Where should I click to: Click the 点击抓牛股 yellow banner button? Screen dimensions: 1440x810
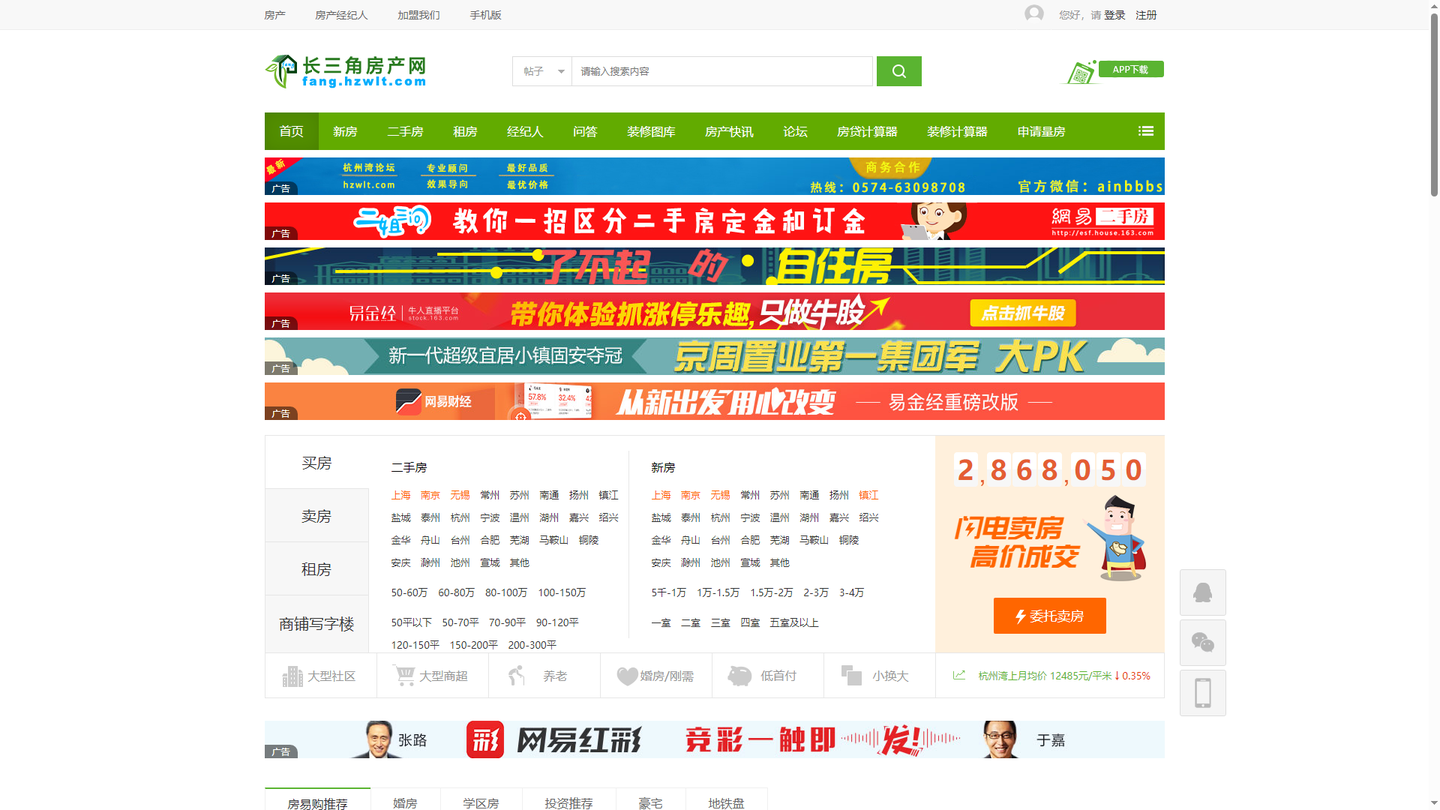coord(1023,313)
